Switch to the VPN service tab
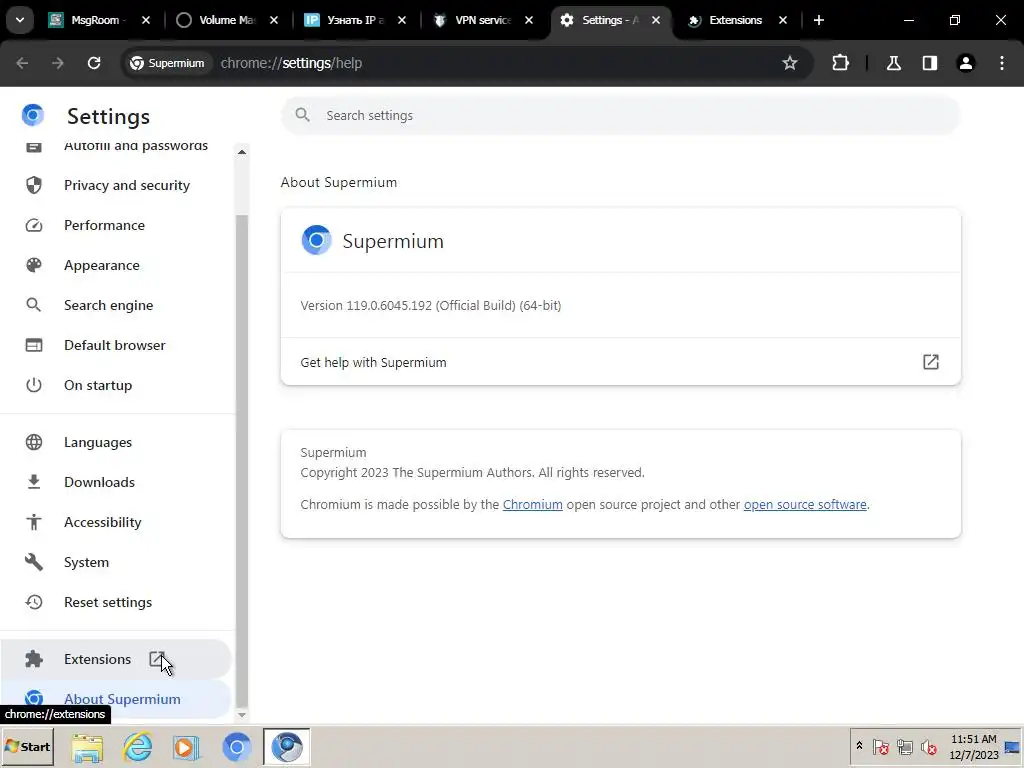This screenshot has height=768, width=1024. [x=483, y=20]
